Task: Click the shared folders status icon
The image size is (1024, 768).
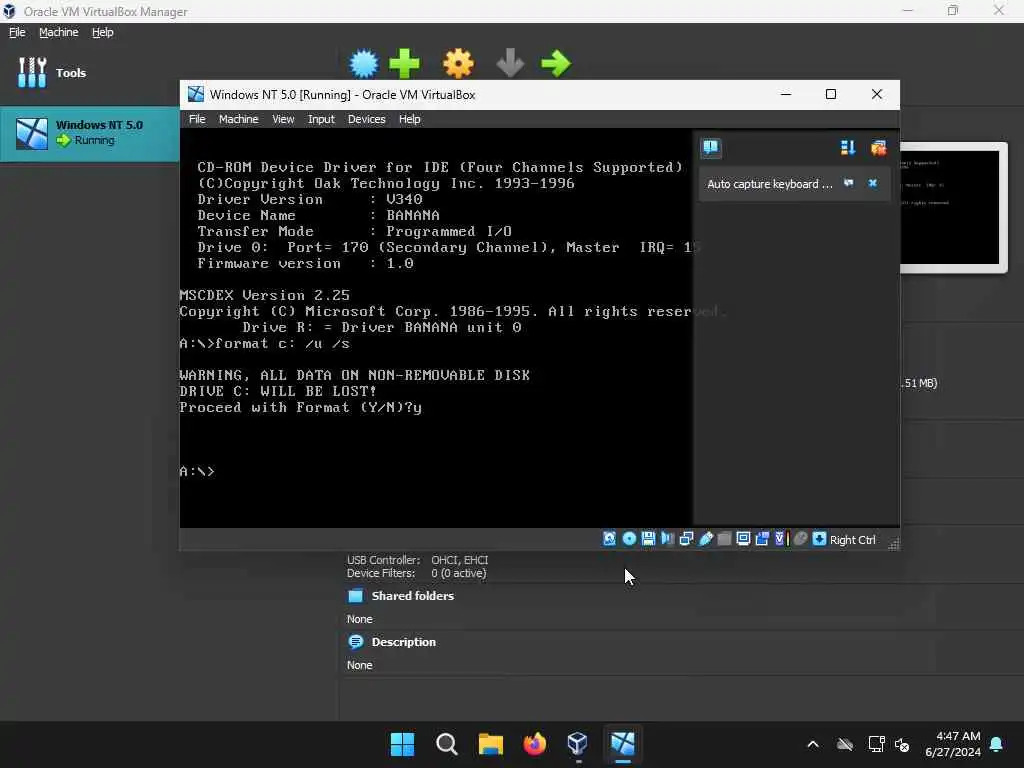Action: 724,539
